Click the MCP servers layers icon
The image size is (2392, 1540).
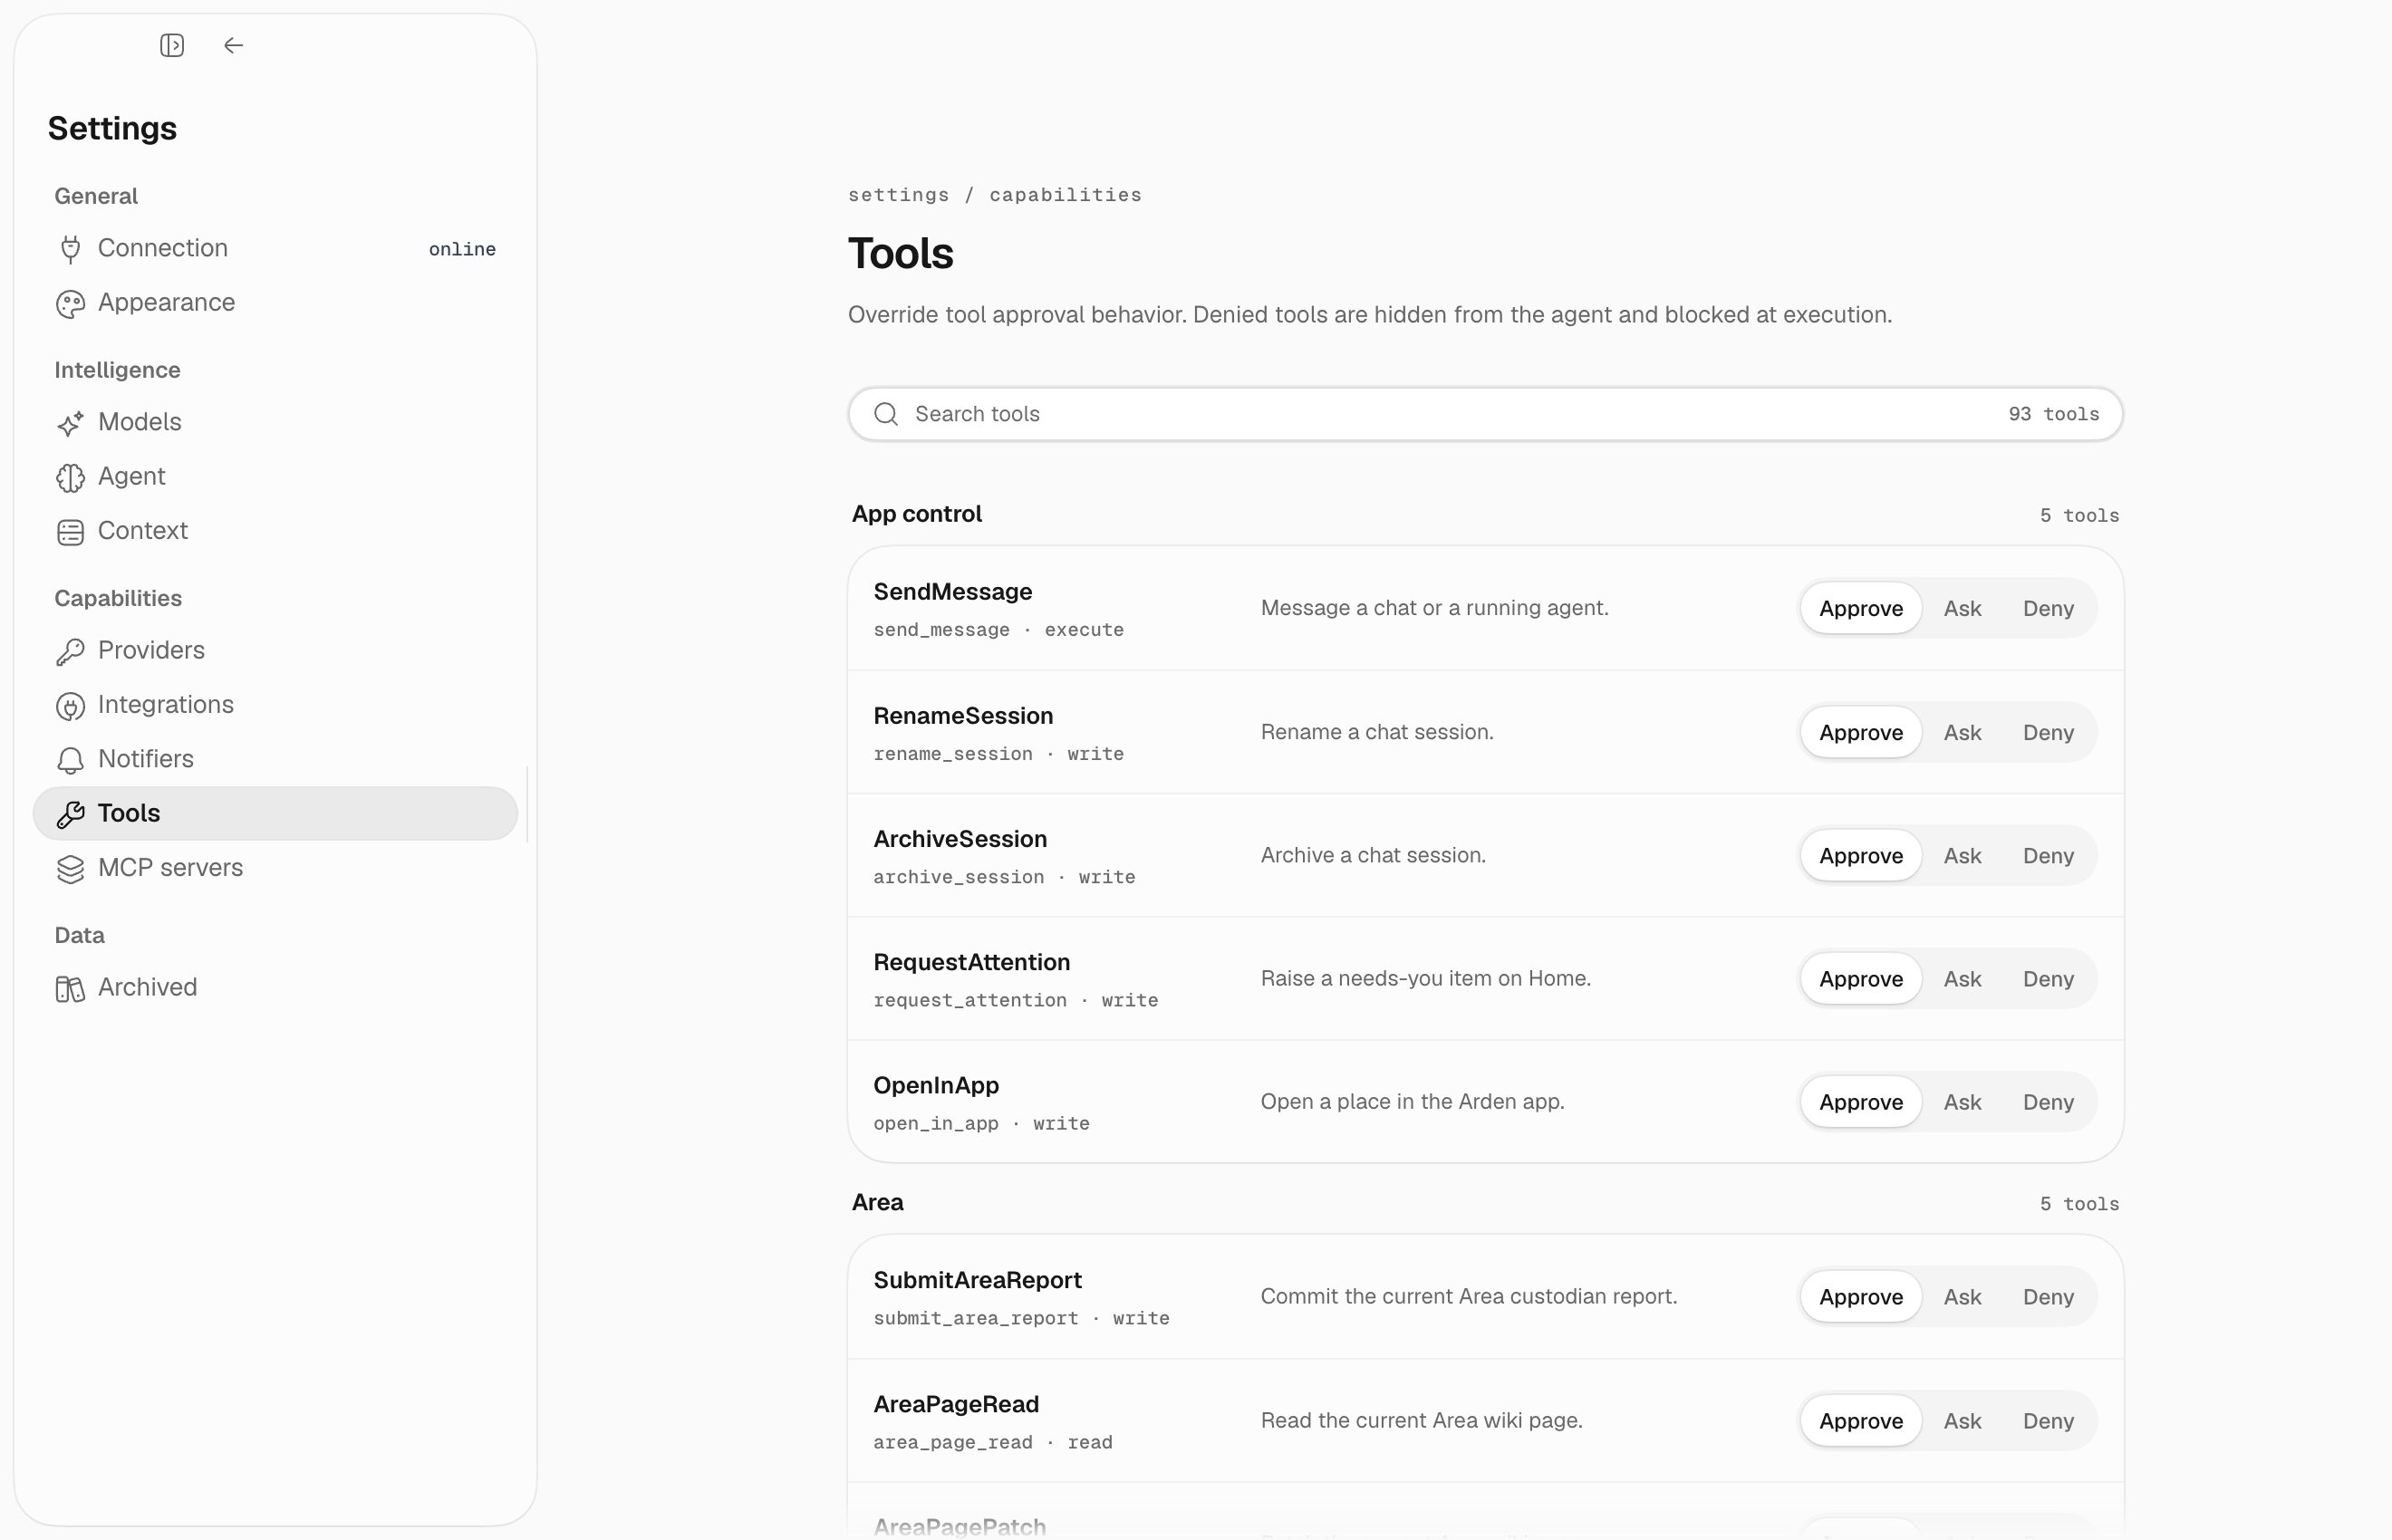click(x=70, y=868)
